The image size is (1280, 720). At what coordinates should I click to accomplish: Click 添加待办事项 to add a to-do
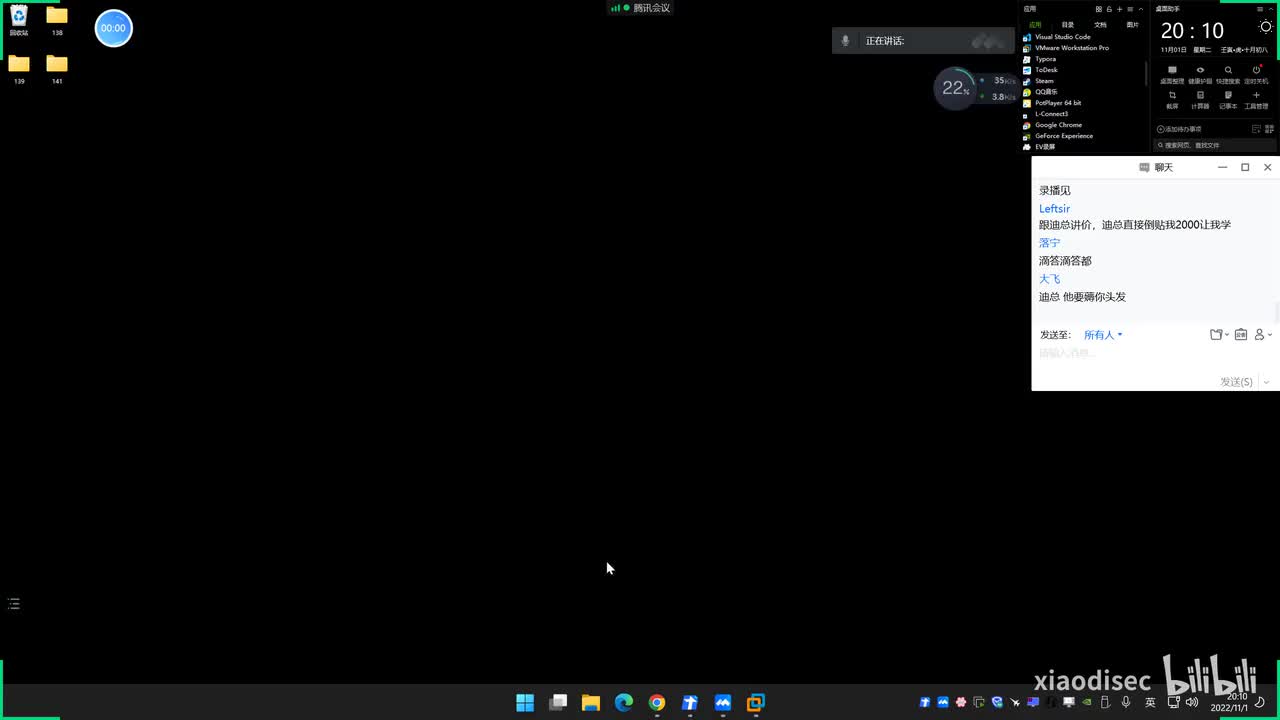click(x=1179, y=129)
